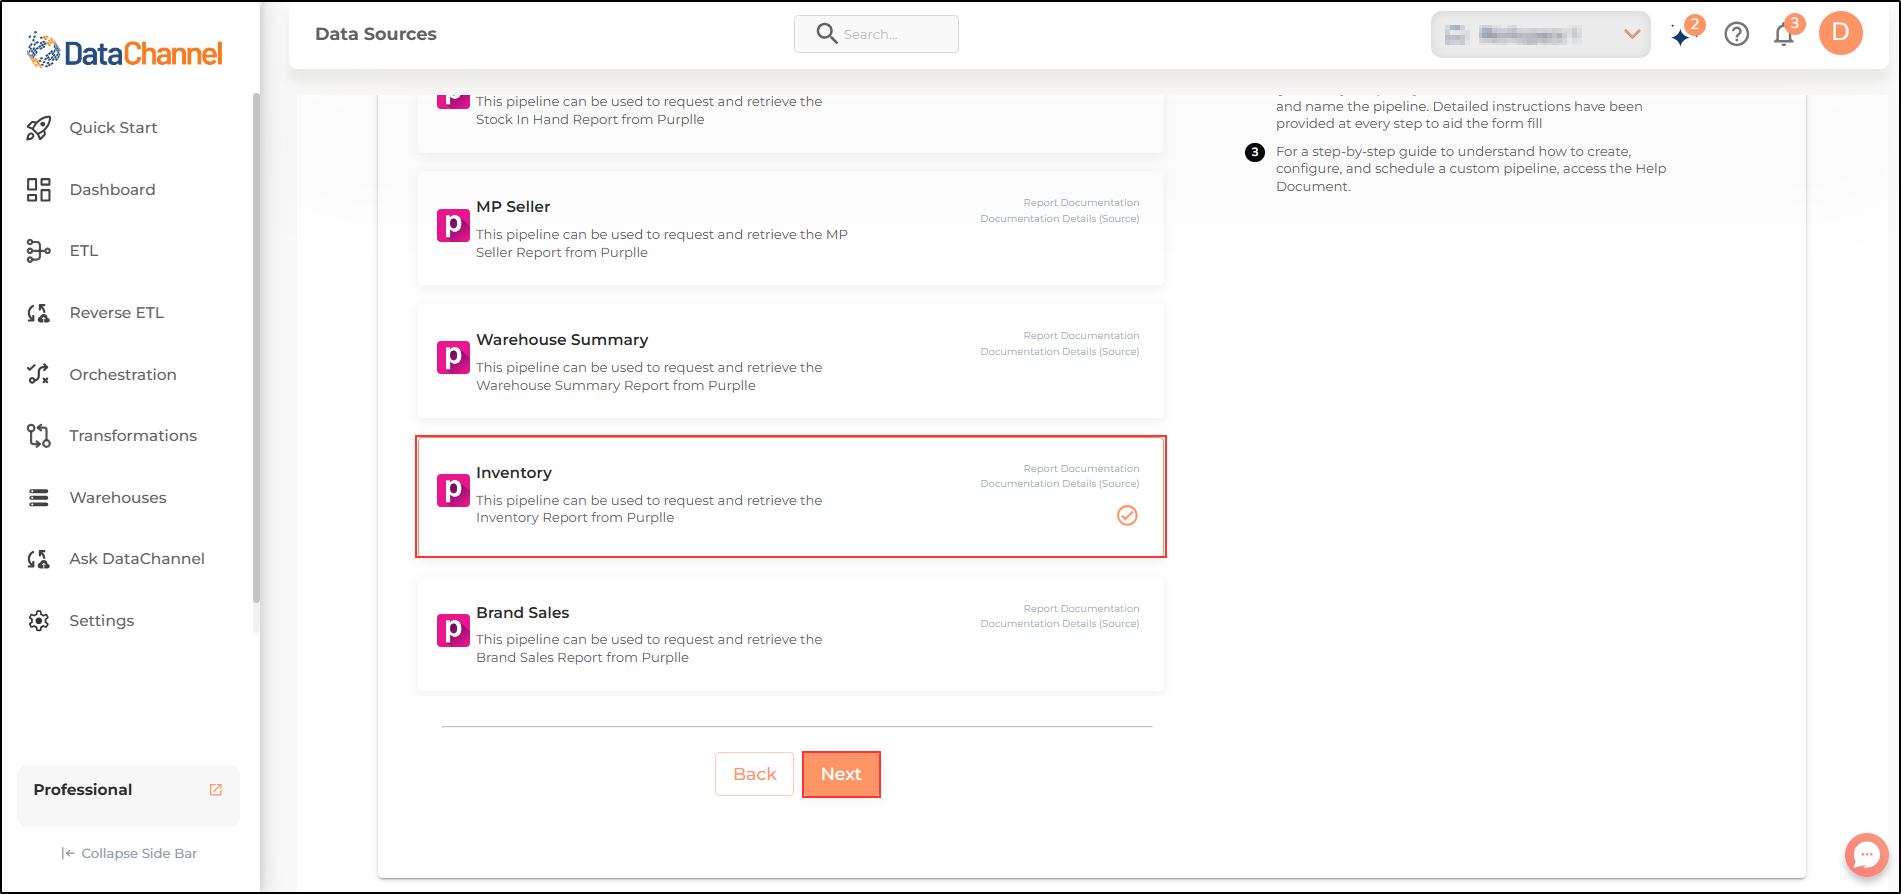This screenshot has width=1901, height=894.
Task: Click the Settings gear icon
Action: tap(38, 621)
